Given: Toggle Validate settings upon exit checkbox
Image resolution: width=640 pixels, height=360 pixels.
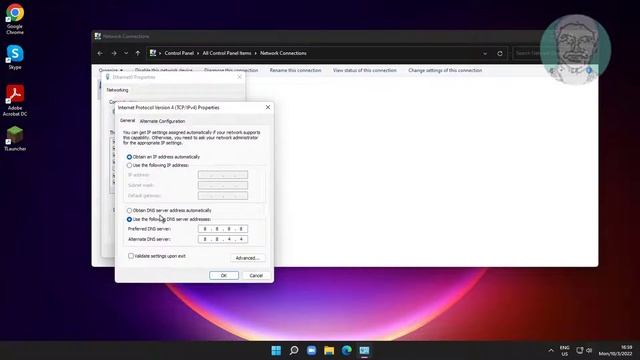Looking at the screenshot, I should (131, 256).
